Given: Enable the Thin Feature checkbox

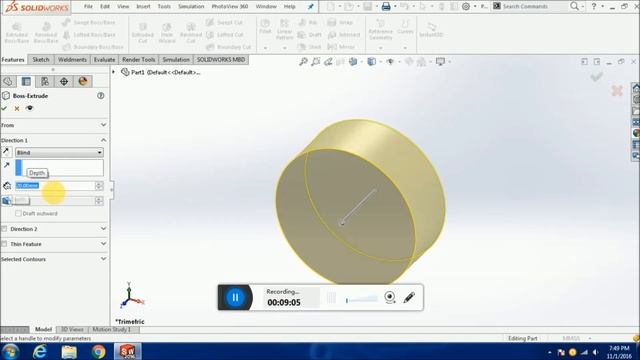Looking at the screenshot, I should (4, 244).
